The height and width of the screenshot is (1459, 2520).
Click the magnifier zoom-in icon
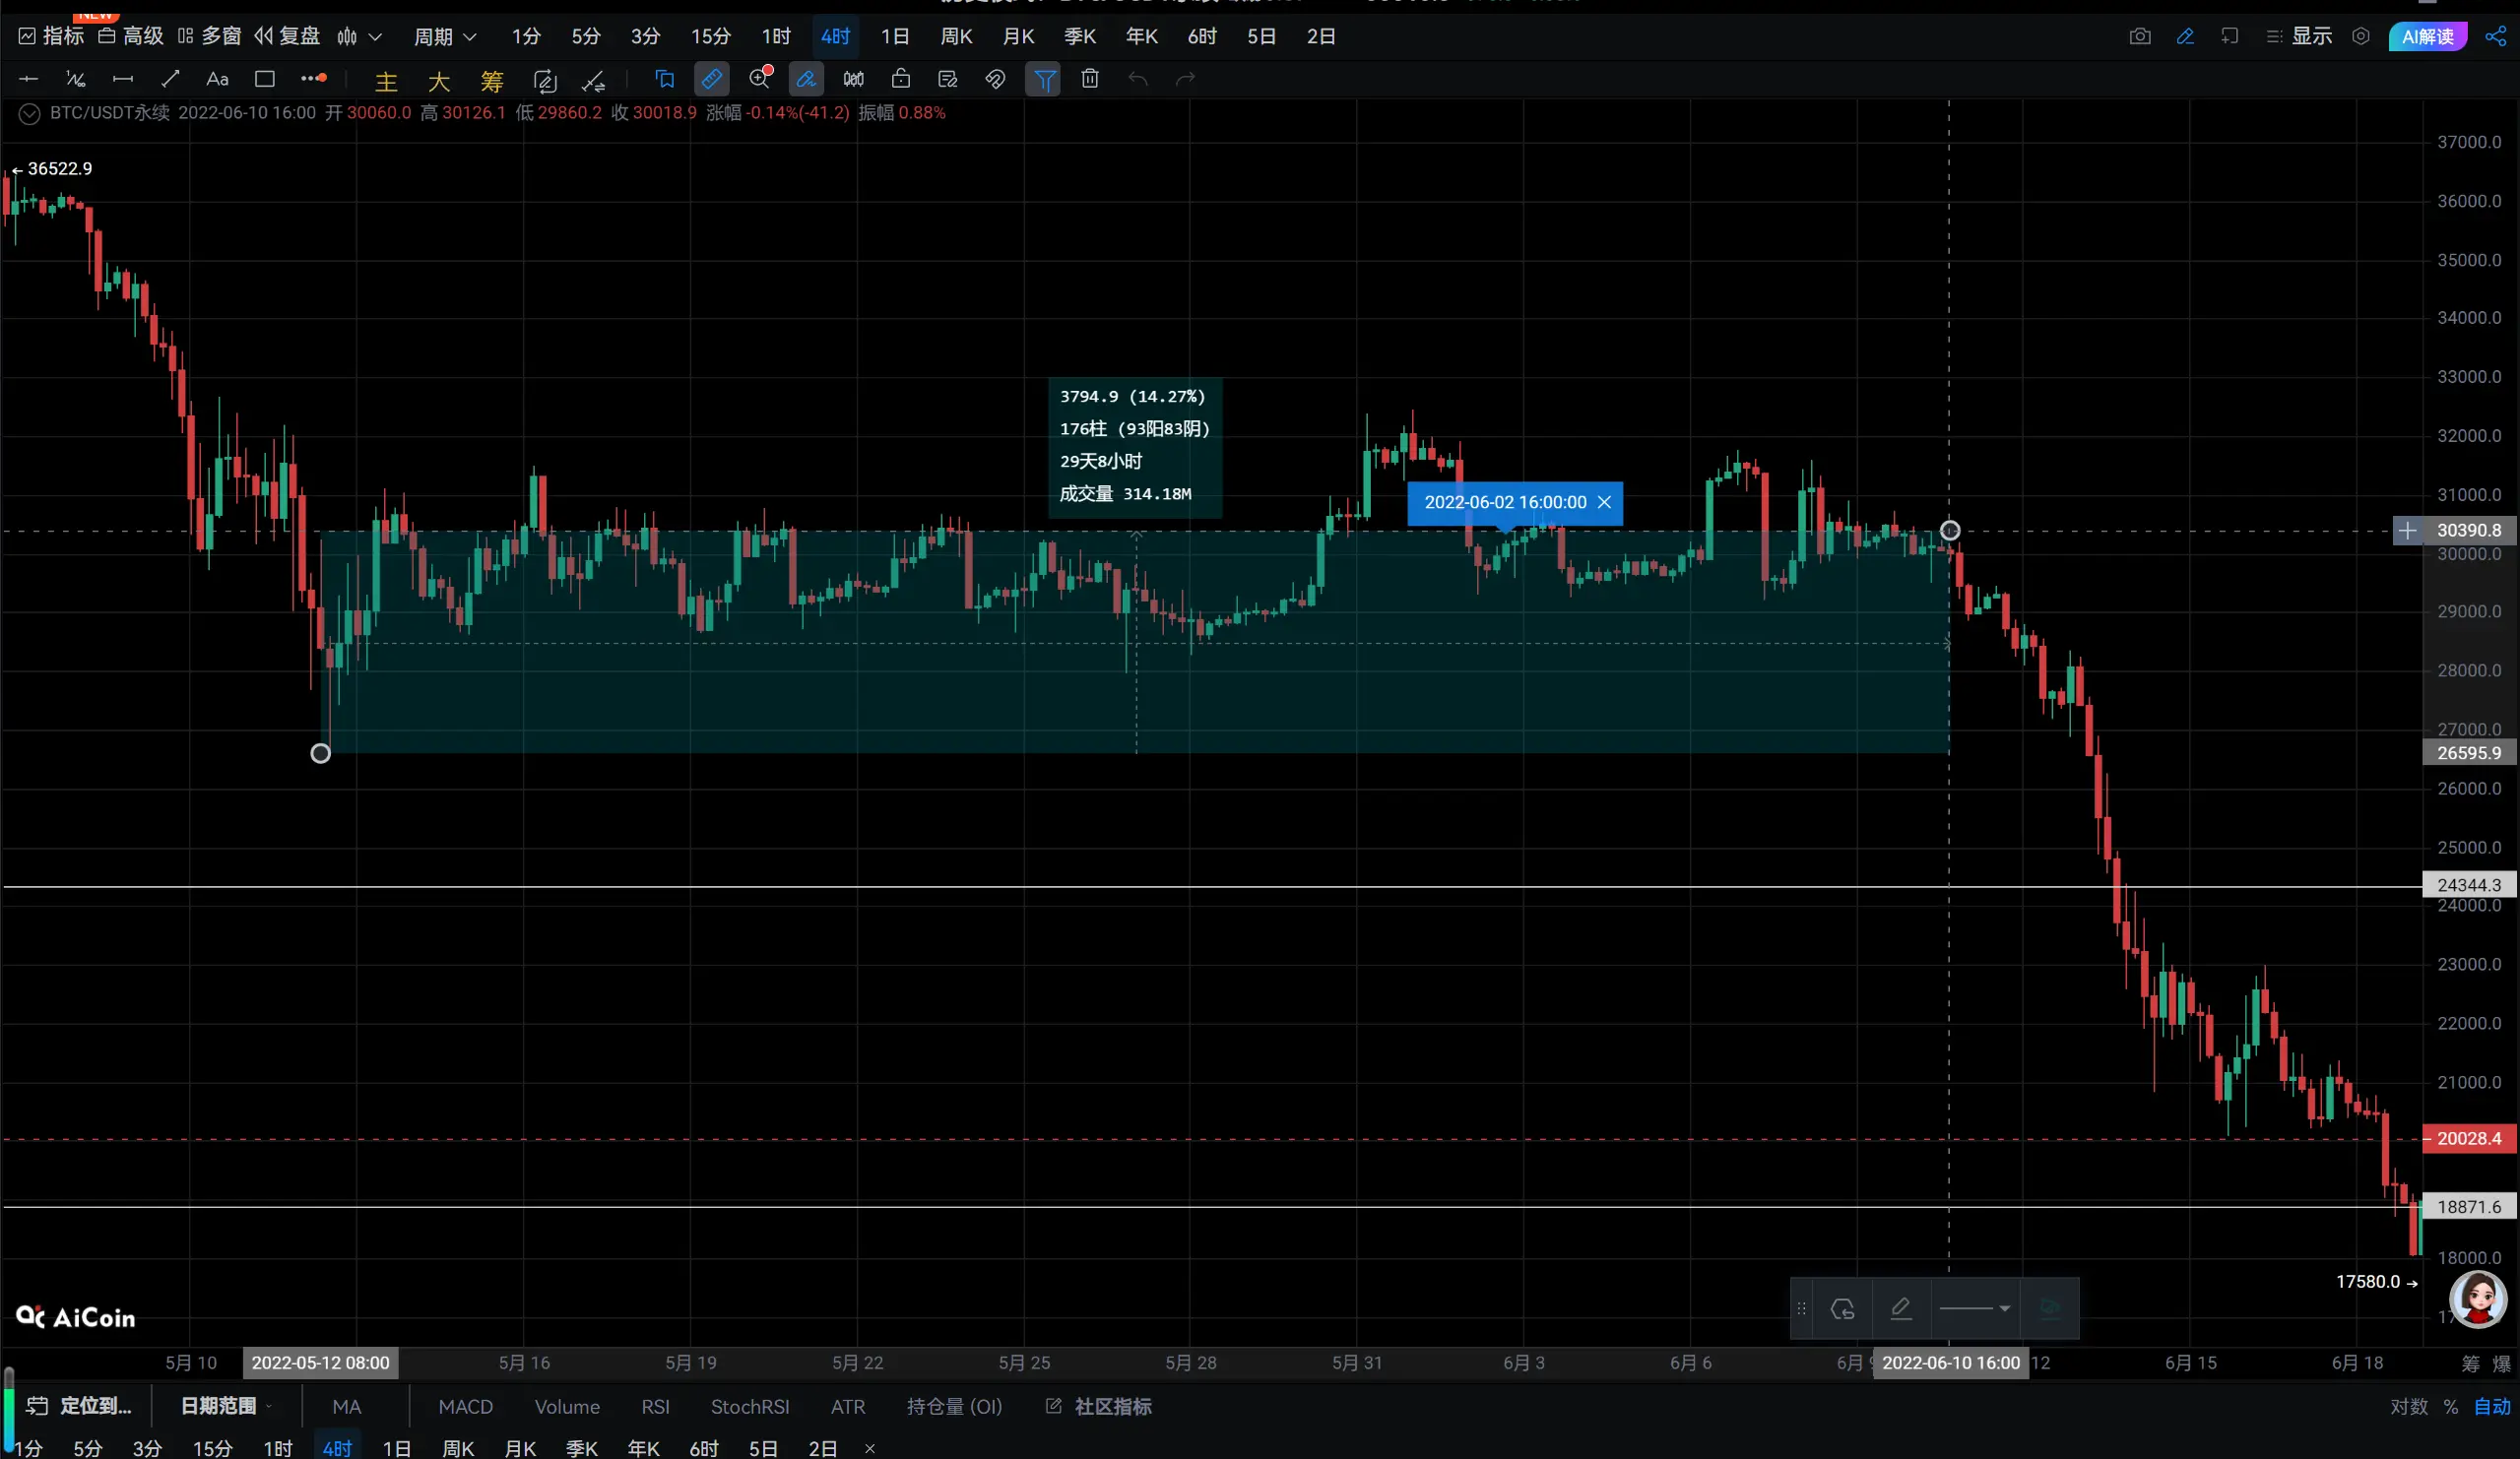pyautogui.click(x=760, y=79)
